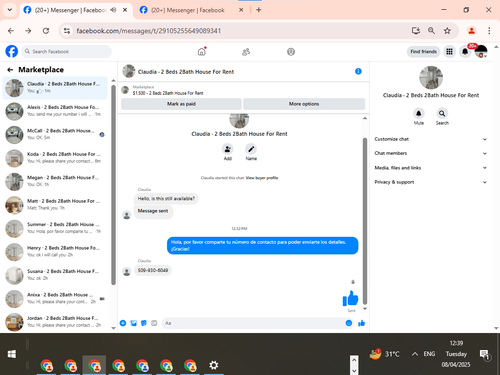Open the notifications bell in header

[x=465, y=52]
